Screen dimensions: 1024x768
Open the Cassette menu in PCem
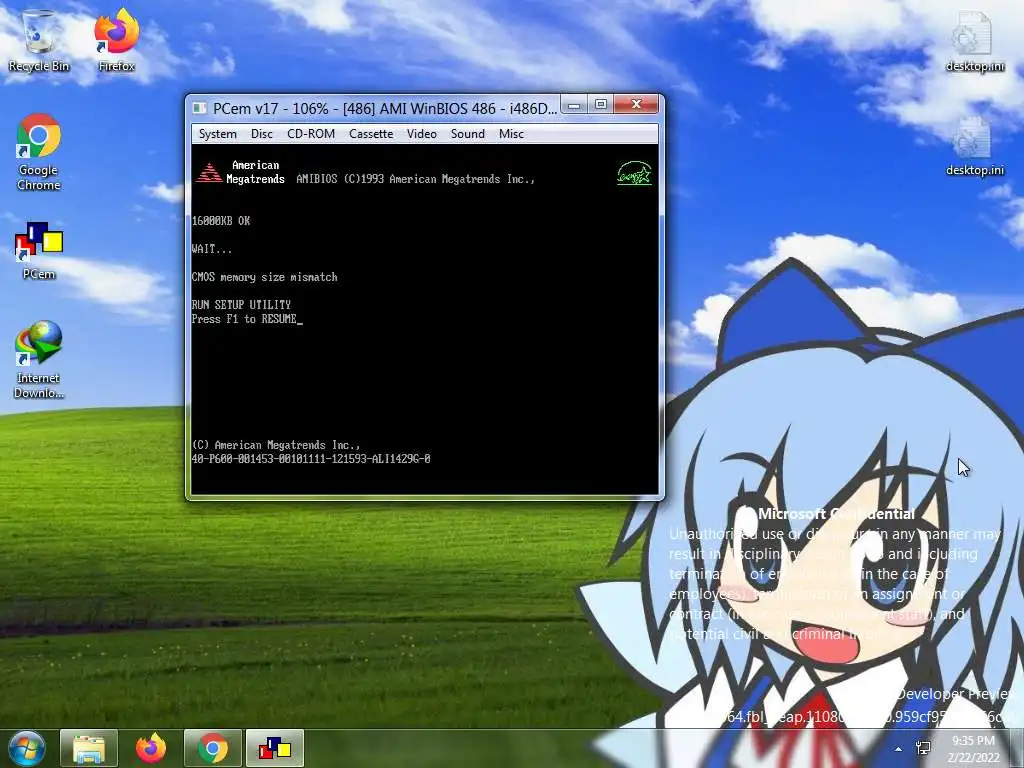coord(371,134)
